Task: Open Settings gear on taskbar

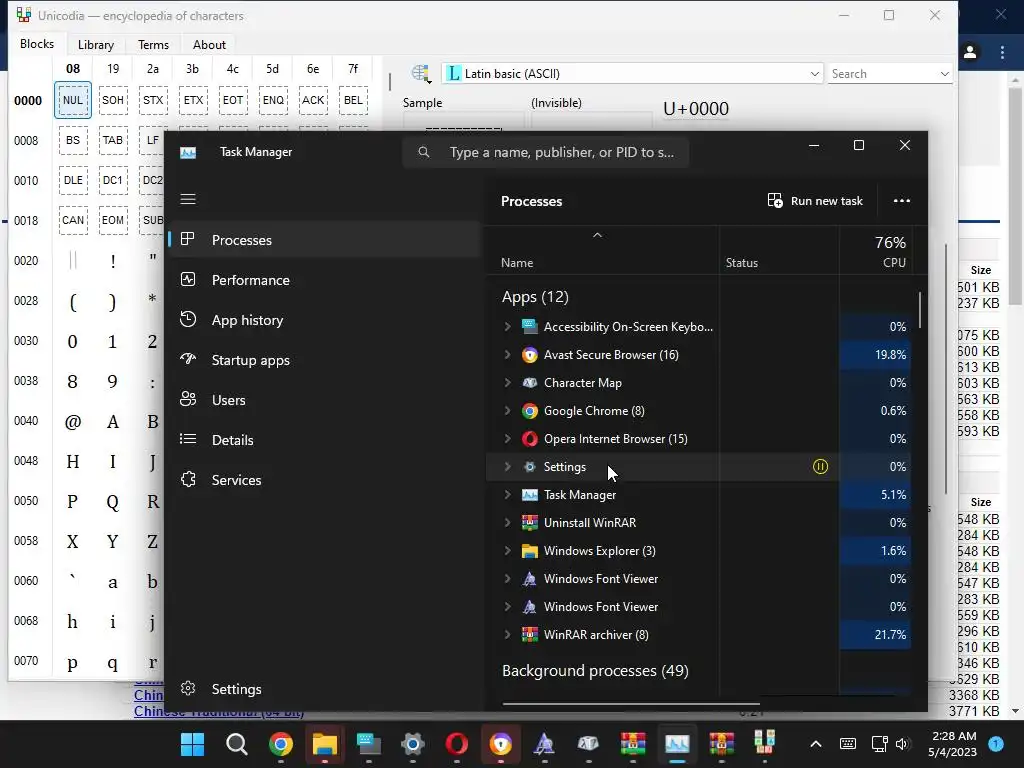Action: [413, 744]
